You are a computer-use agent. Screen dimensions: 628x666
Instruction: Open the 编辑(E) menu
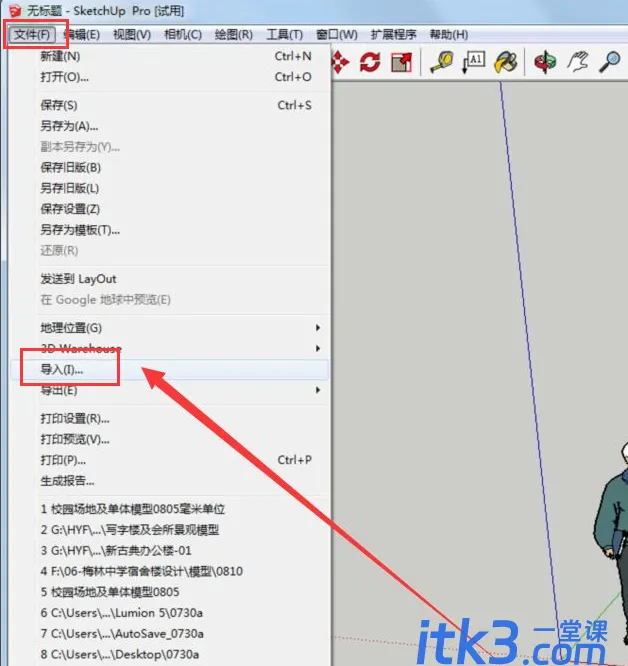tap(82, 34)
